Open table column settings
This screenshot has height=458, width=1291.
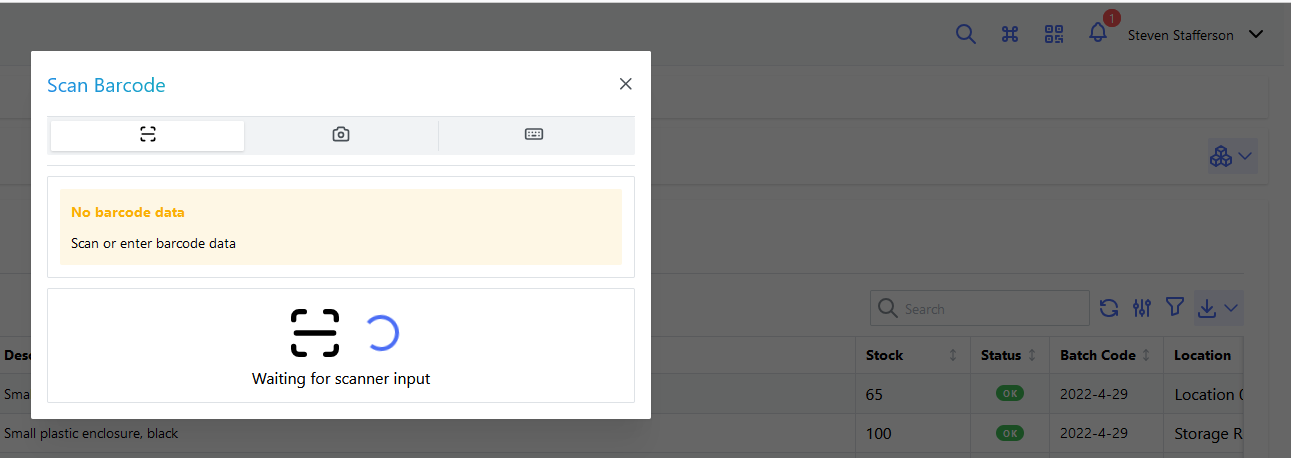1142,308
